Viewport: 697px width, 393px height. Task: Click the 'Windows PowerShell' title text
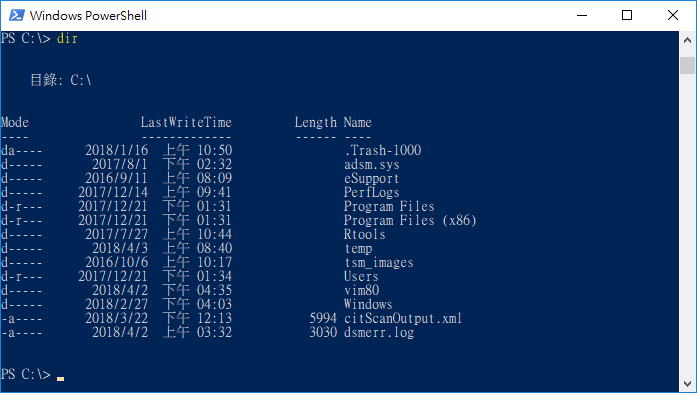point(88,16)
